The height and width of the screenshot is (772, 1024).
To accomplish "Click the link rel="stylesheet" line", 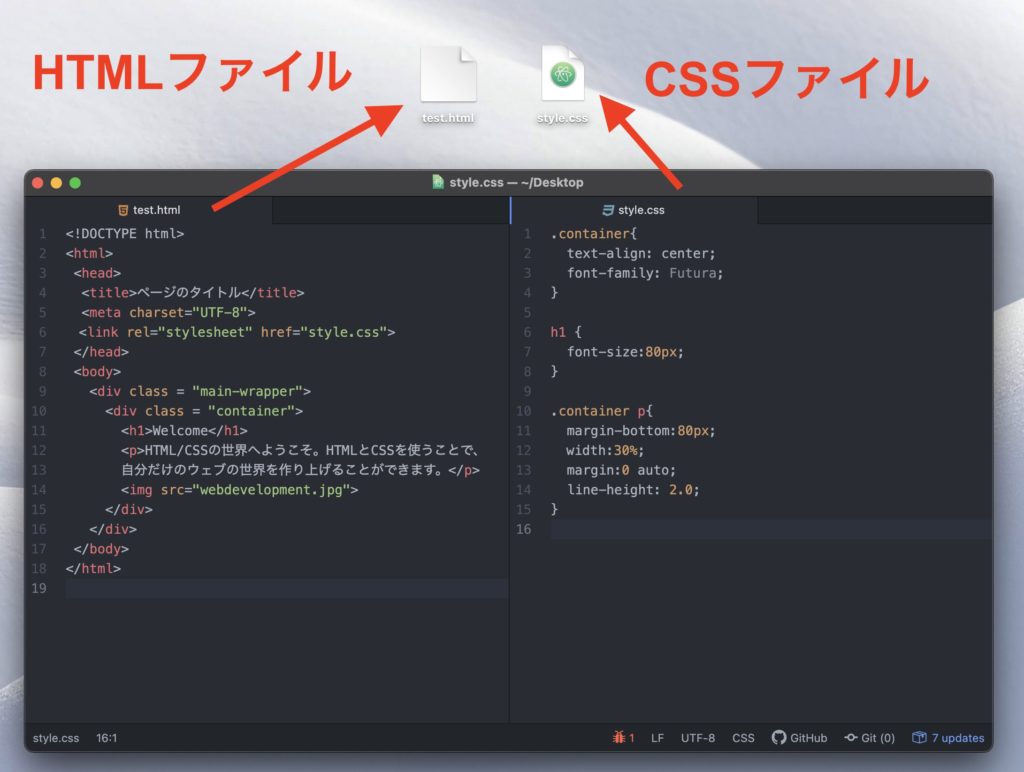I will (237, 332).
